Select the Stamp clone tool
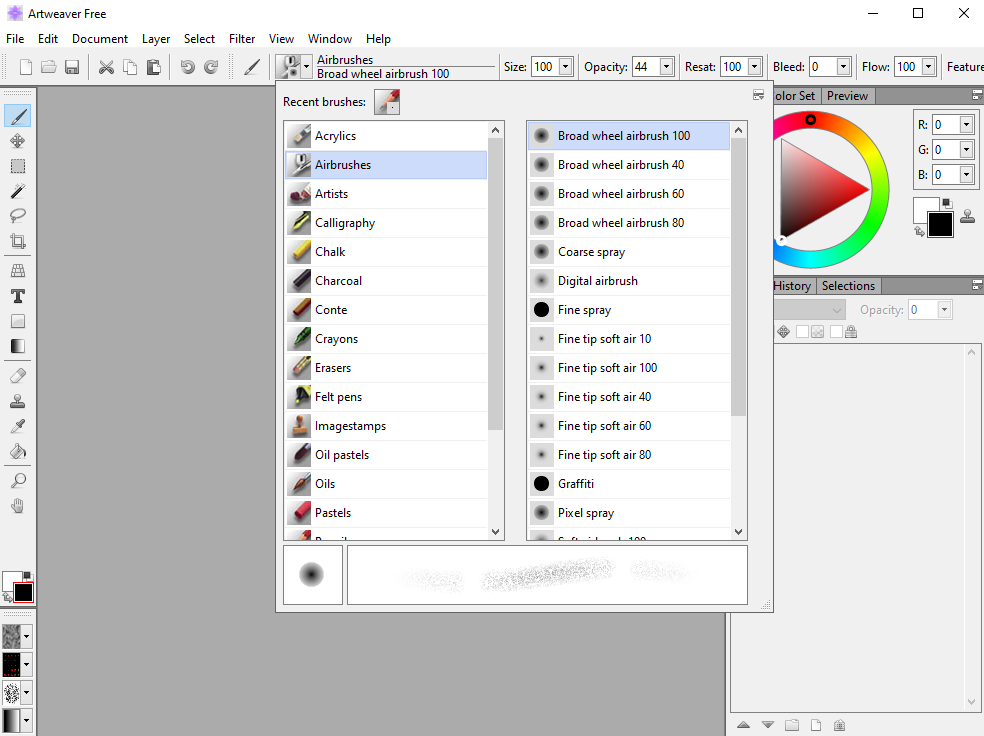984x736 pixels. coord(18,401)
